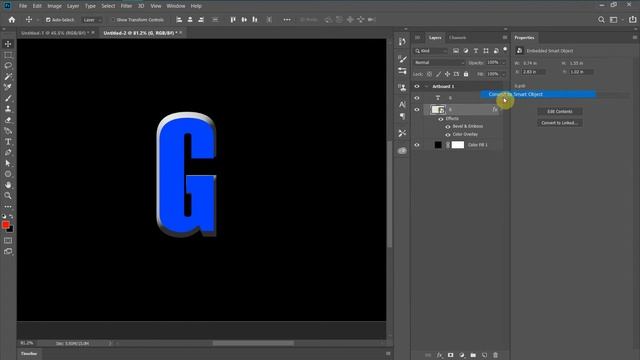The width and height of the screenshot is (640, 360).
Task: Click the Home icon in options bar
Action: point(12,20)
